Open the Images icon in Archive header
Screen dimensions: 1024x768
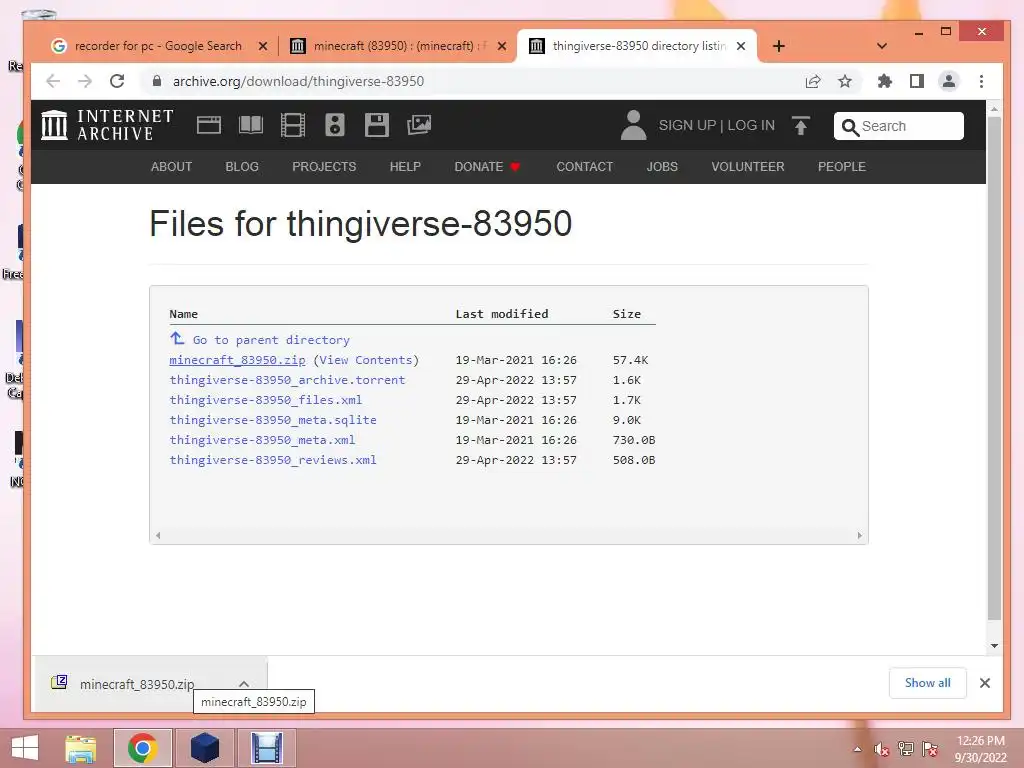[419, 125]
